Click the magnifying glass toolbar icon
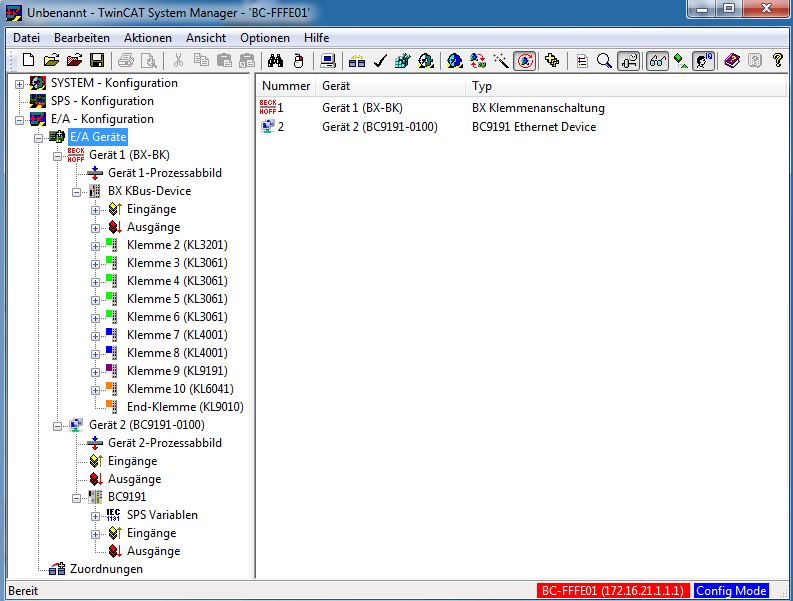 pyautogui.click(x=604, y=61)
